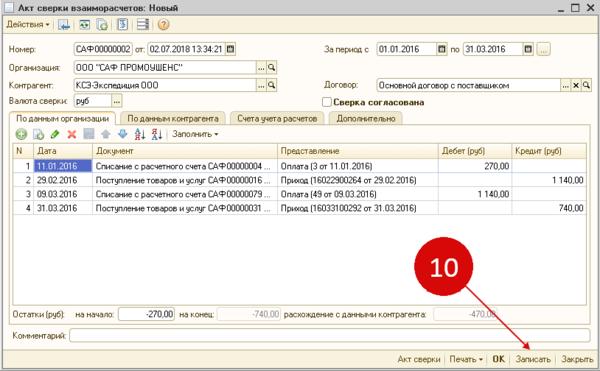Image resolution: width=600 pixels, height=371 pixels.
Task: Click ellipsis button in Контрагент field
Action: tap(261, 85)
